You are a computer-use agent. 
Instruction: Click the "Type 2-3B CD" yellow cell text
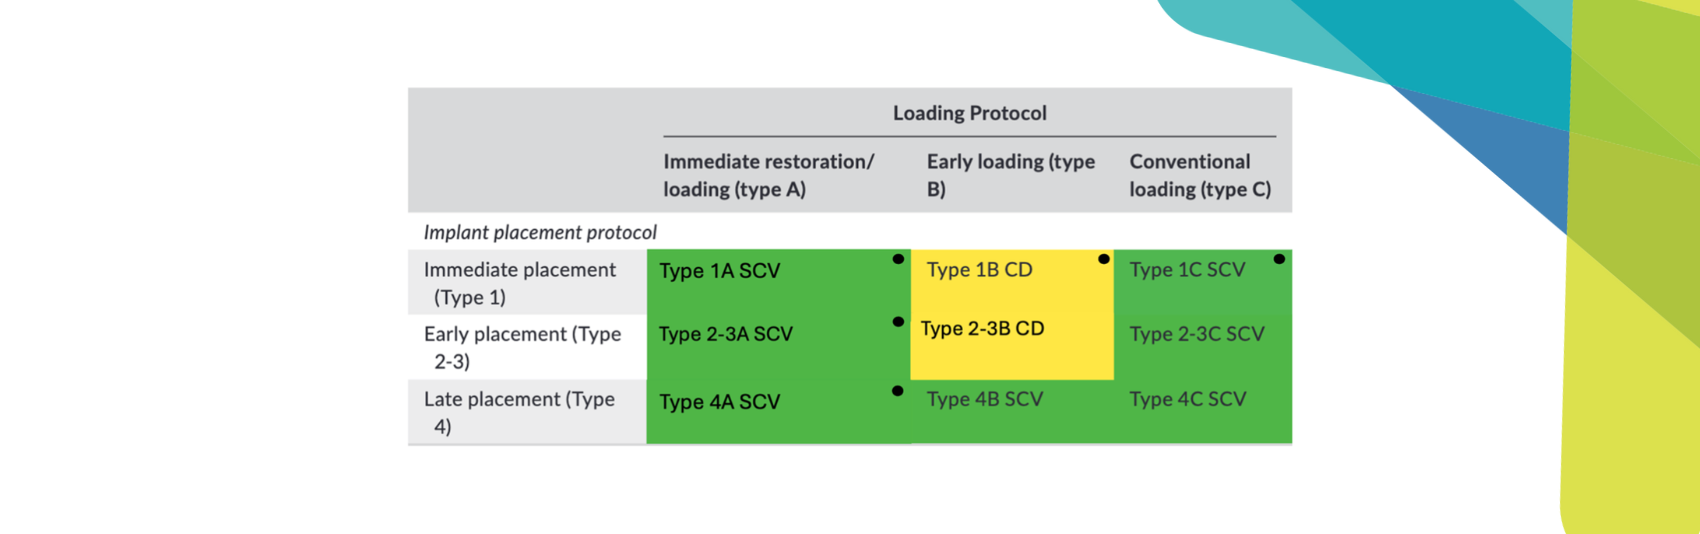pyautogui.click(x=982, y=329)
